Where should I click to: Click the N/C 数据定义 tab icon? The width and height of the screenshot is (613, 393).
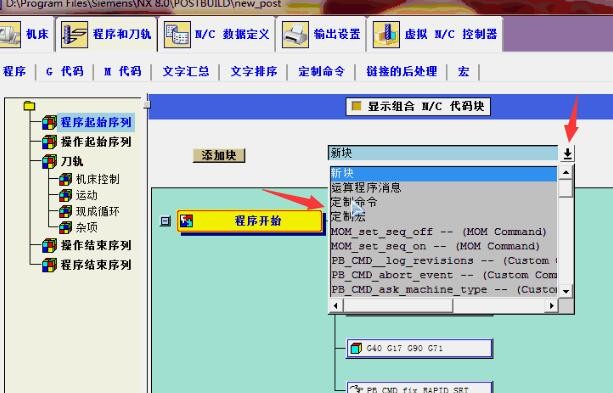click(x=177, y=34)
